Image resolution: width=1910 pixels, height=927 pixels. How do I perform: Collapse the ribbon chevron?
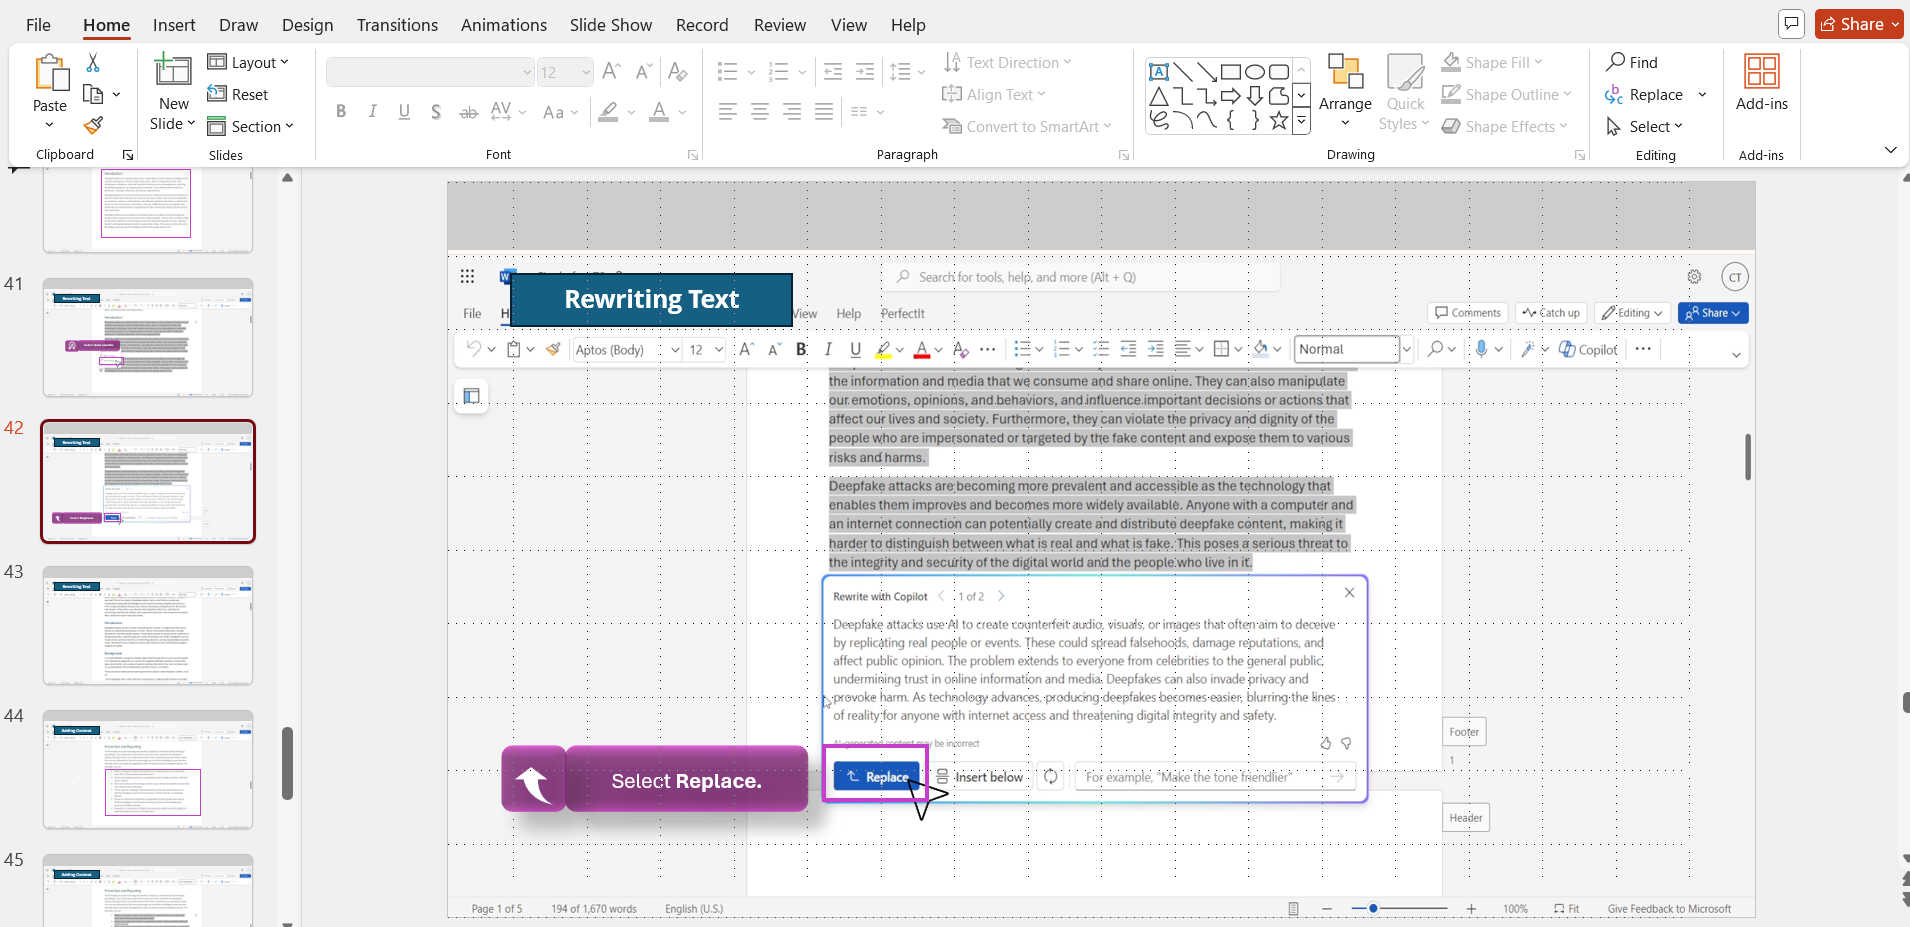point(1890,150)
